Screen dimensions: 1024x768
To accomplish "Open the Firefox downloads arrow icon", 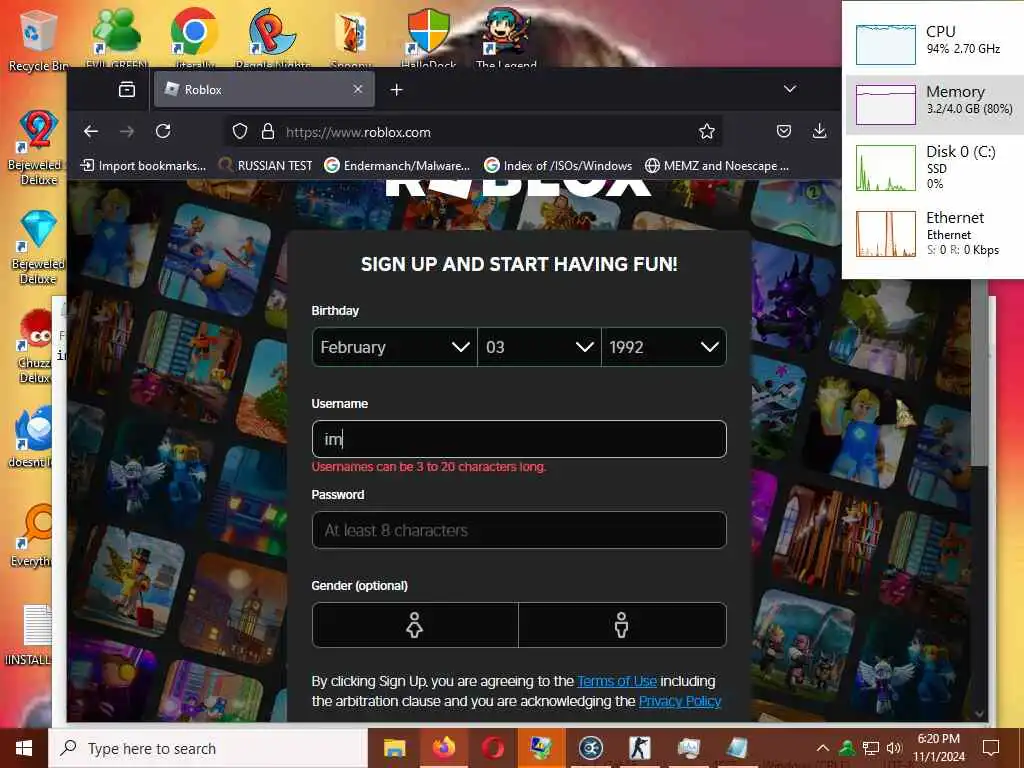I will 819,132.
